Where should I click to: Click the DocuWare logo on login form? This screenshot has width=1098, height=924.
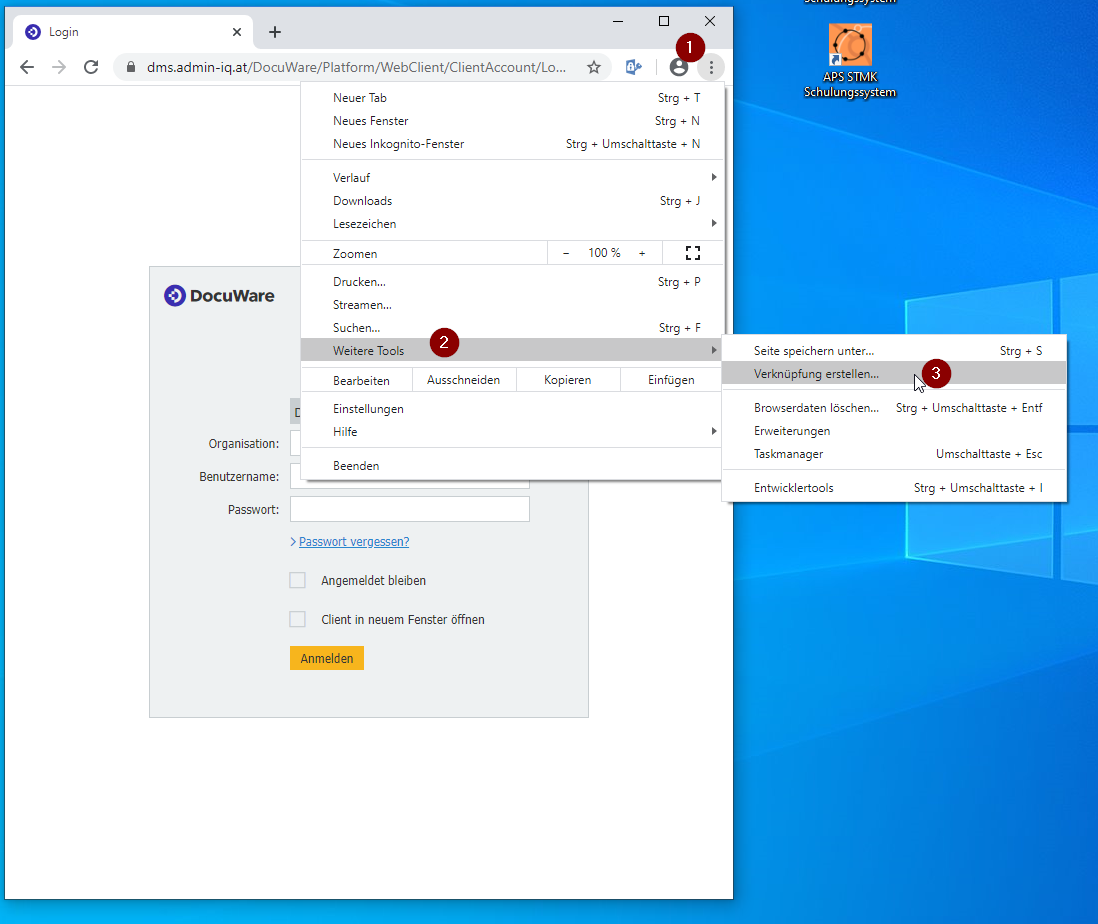[x=219, y=295]
